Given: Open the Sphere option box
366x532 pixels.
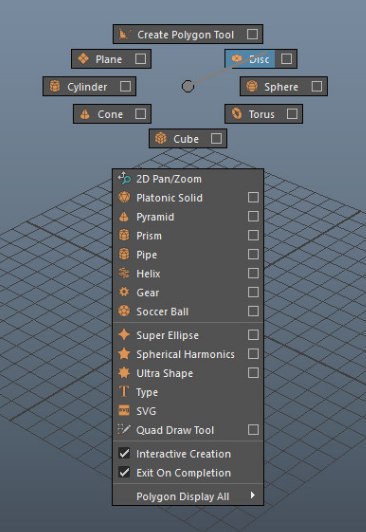Looking at the screenshot, I should [317, 86].
